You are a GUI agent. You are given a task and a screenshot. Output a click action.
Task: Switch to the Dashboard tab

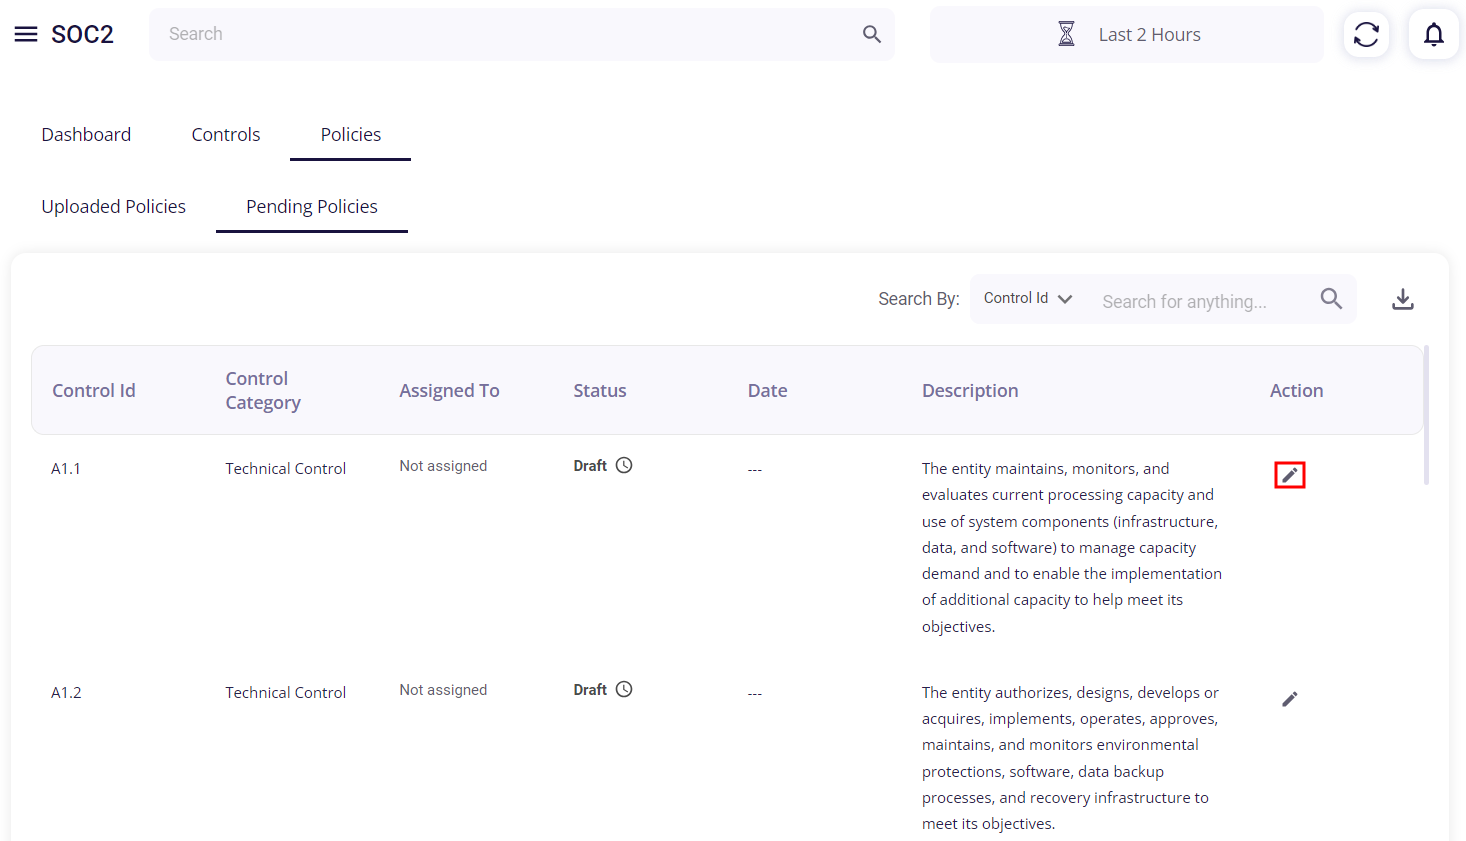pyautogui.click(x=86, y=134)
